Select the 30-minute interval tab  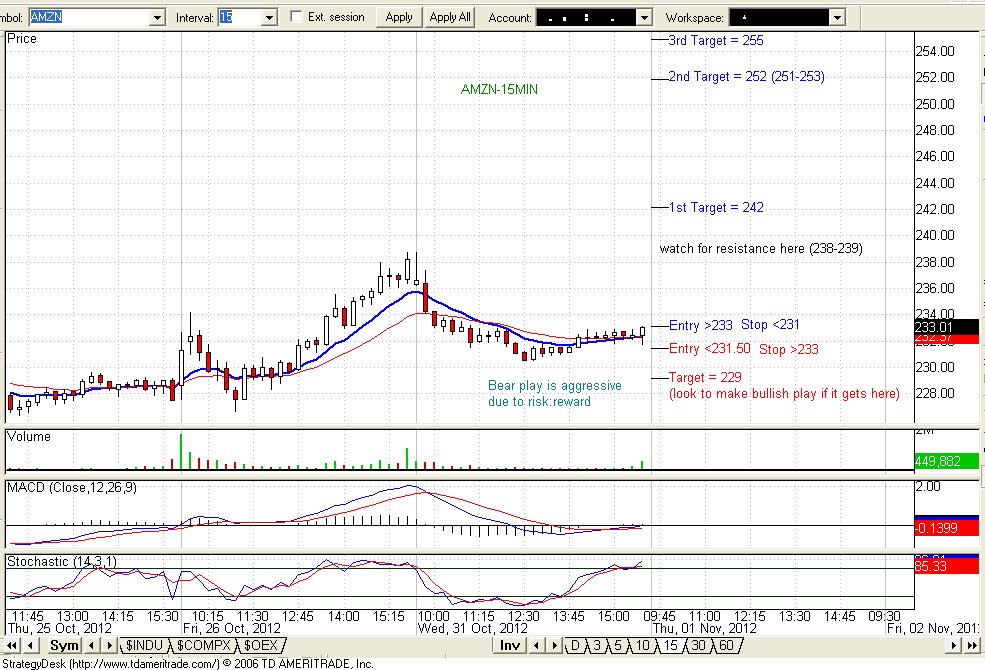[x=699, y=645]
